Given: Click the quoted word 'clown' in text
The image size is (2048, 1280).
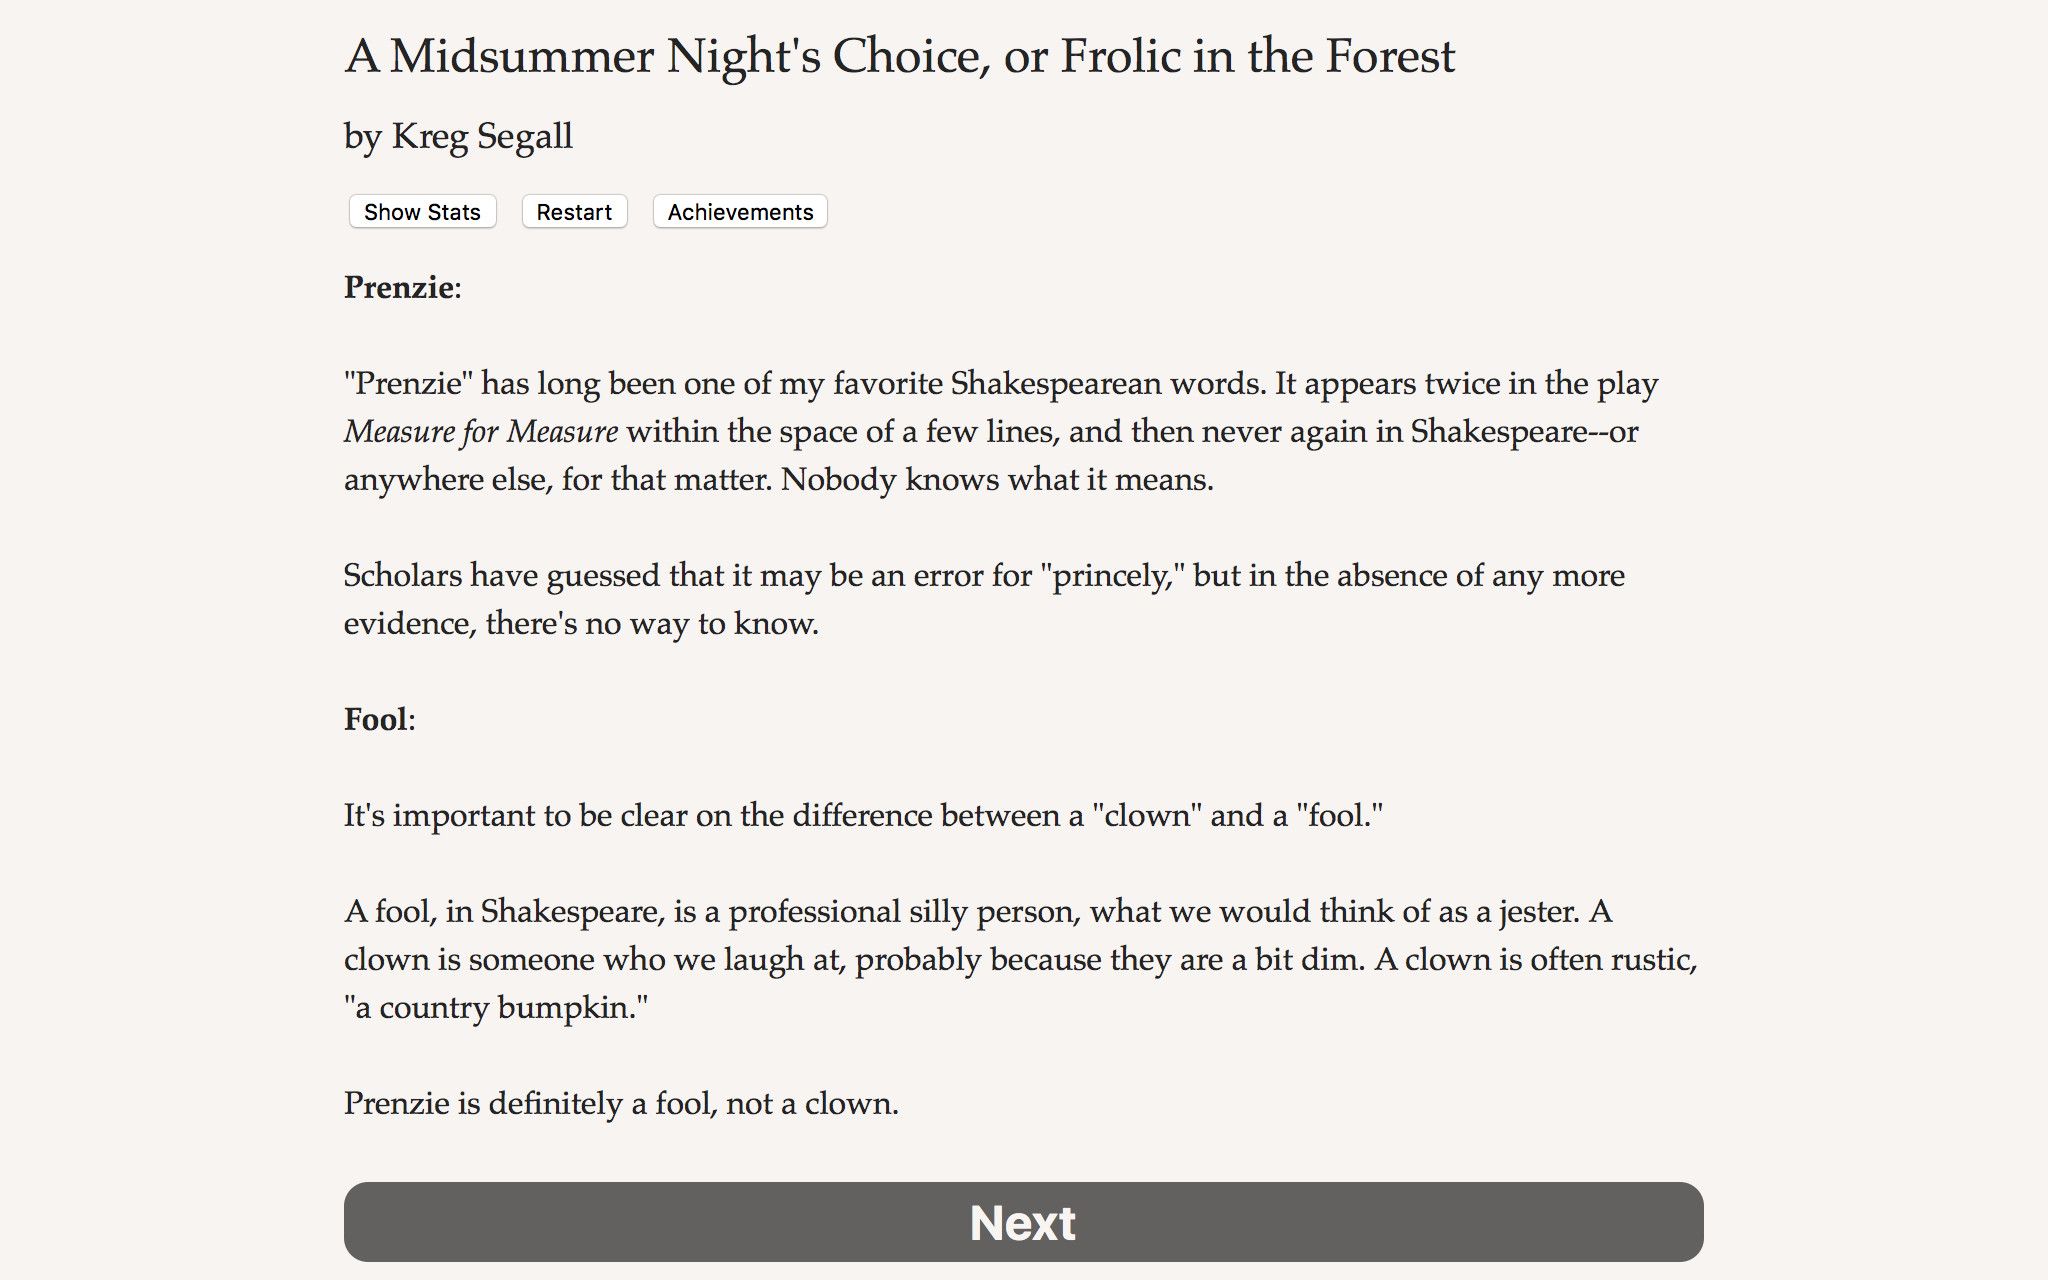Looking at the screenshot, I should [1146, 816].
